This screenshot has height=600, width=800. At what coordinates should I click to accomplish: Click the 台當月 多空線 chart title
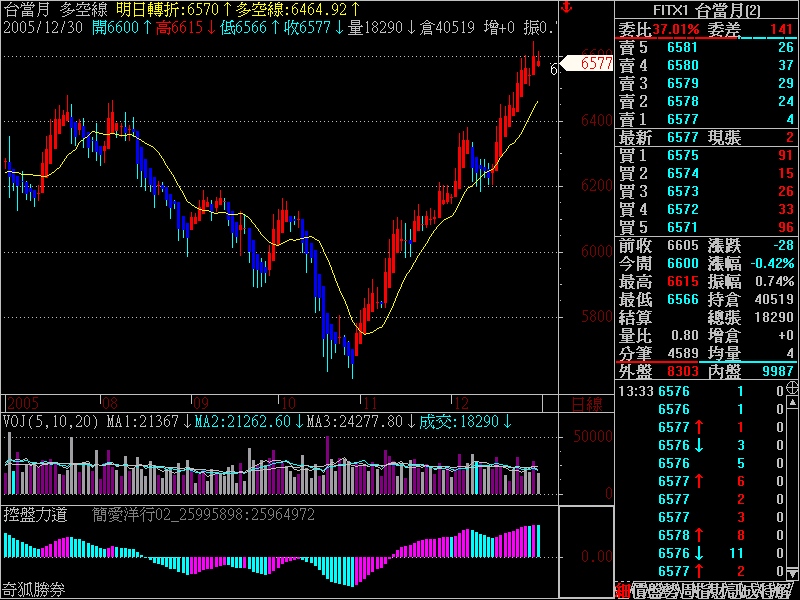pos(55,10)
